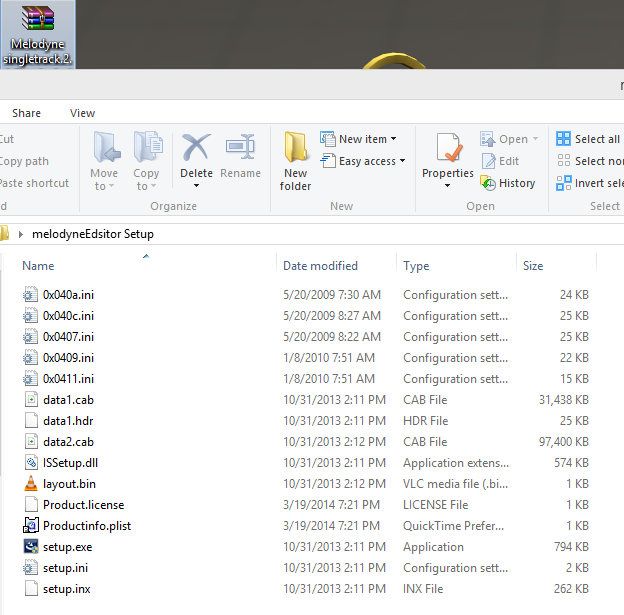Click the Invert selection icon
The image size is (624, 615).
564,183
